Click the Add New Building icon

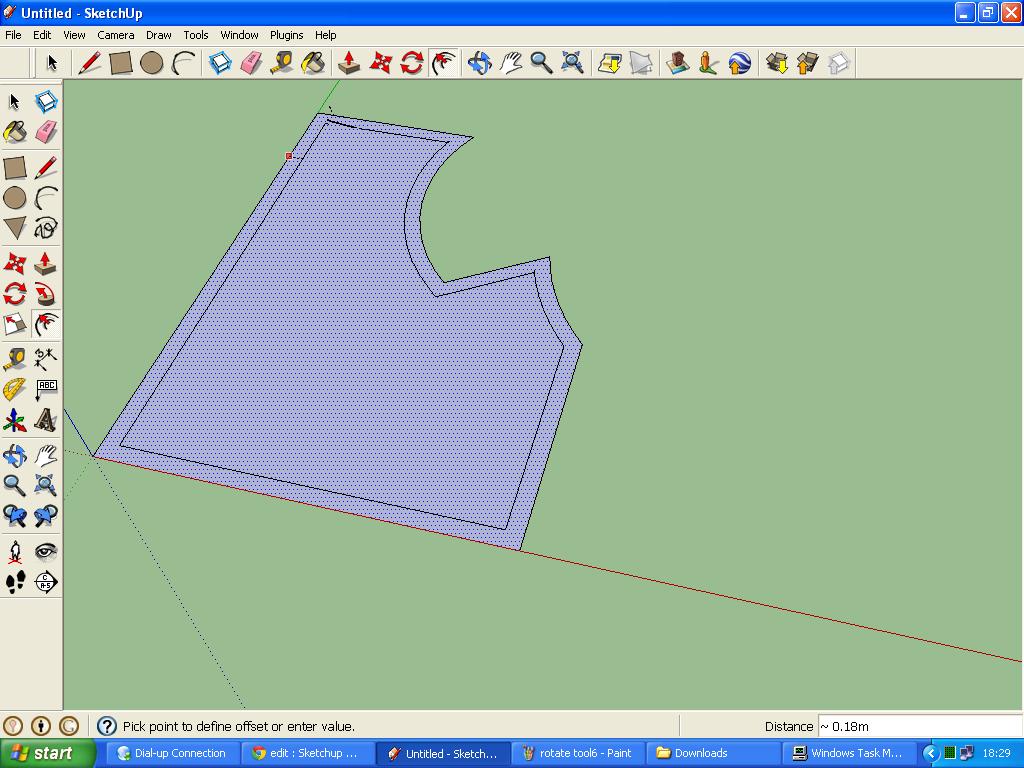click(x=678, y=63)
